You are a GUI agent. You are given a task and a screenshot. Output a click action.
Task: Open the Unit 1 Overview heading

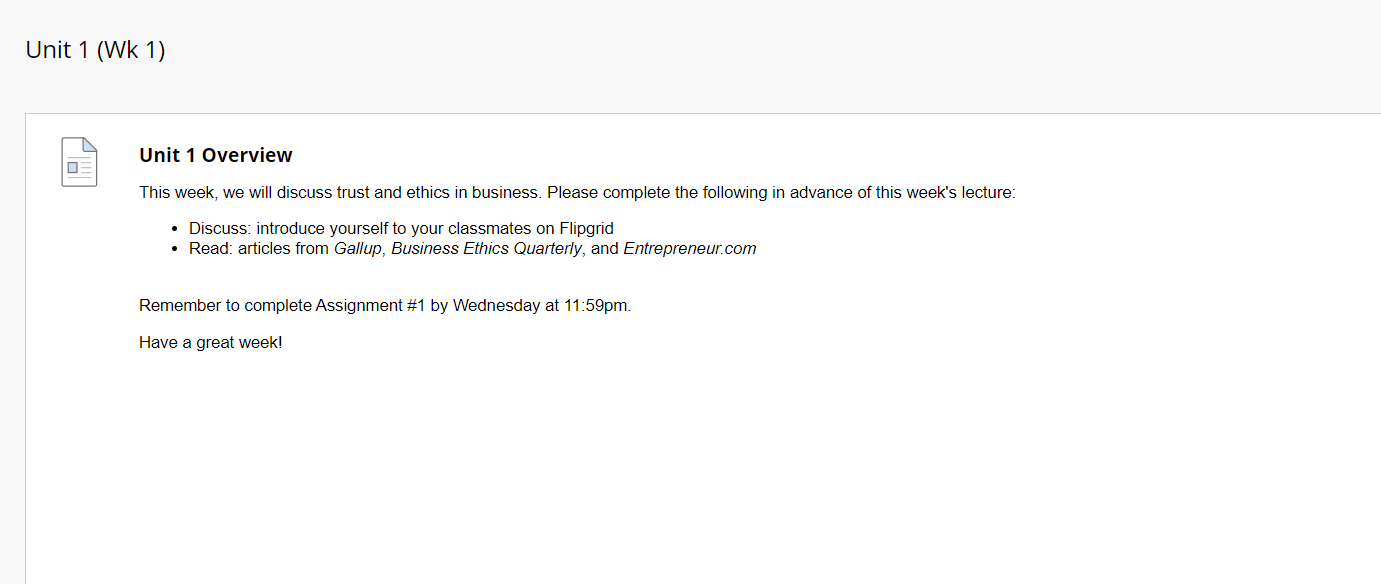click(216, 155)
